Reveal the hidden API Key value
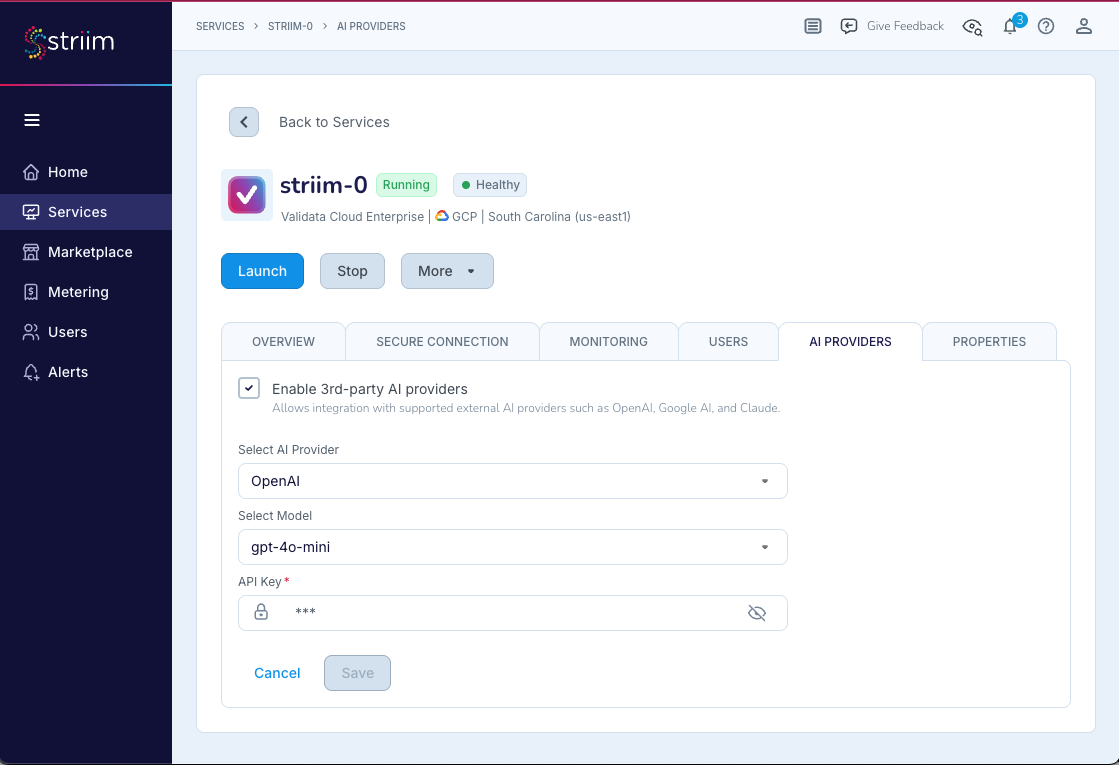Screen dimensions: 1119x765 point(757,613)
